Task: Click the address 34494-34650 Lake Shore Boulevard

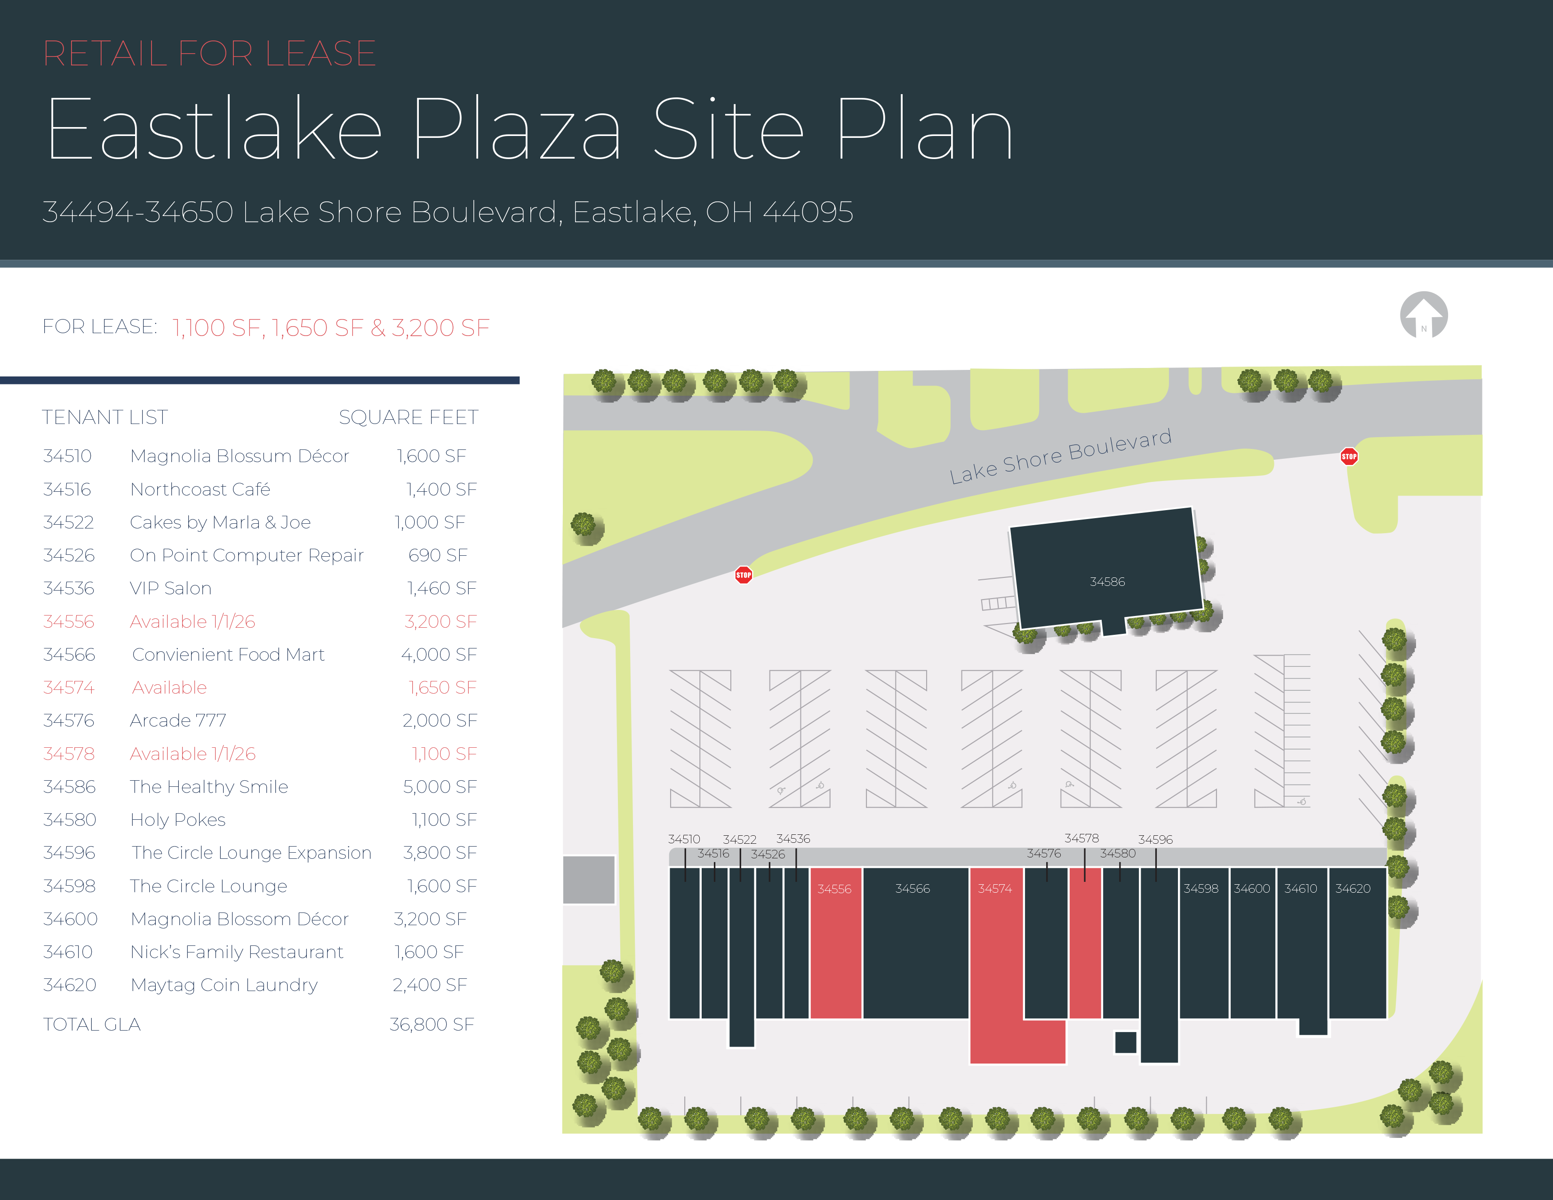Action: click(447, 212)
